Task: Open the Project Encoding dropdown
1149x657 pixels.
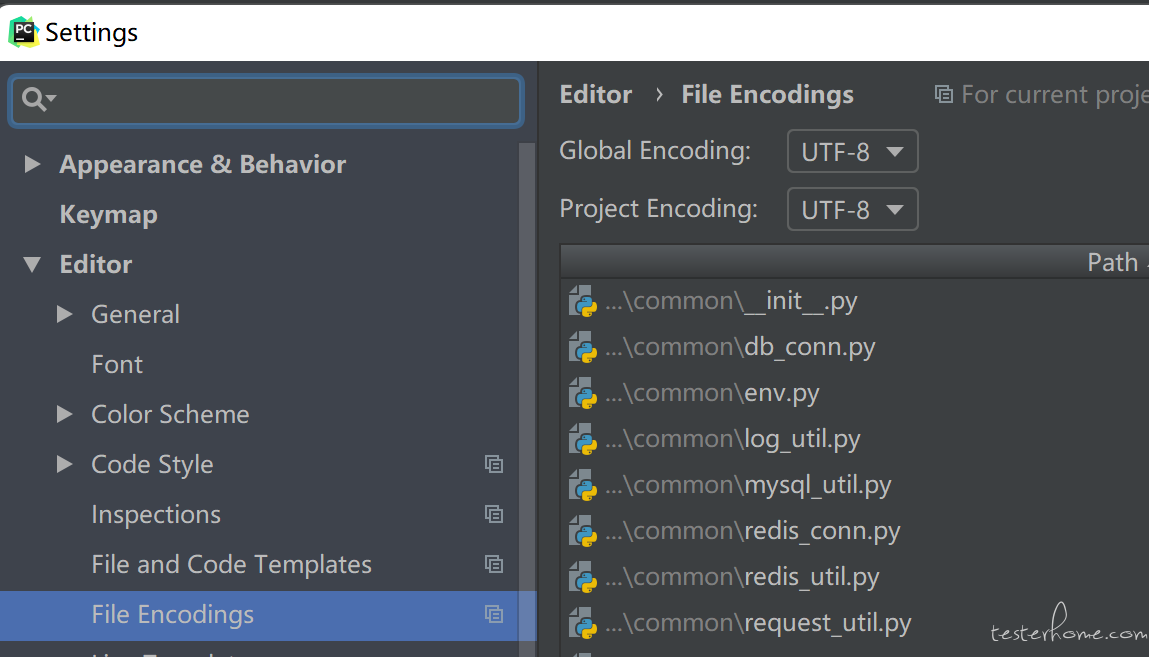Action: [x=852, y=209]
